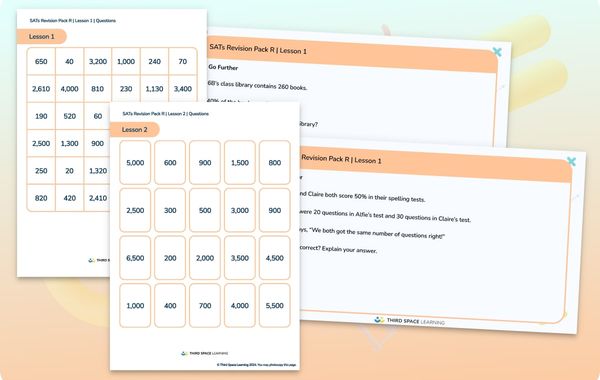The image size is (600, 380).
Task: Click the 300 card
Action: coord(170,210)
